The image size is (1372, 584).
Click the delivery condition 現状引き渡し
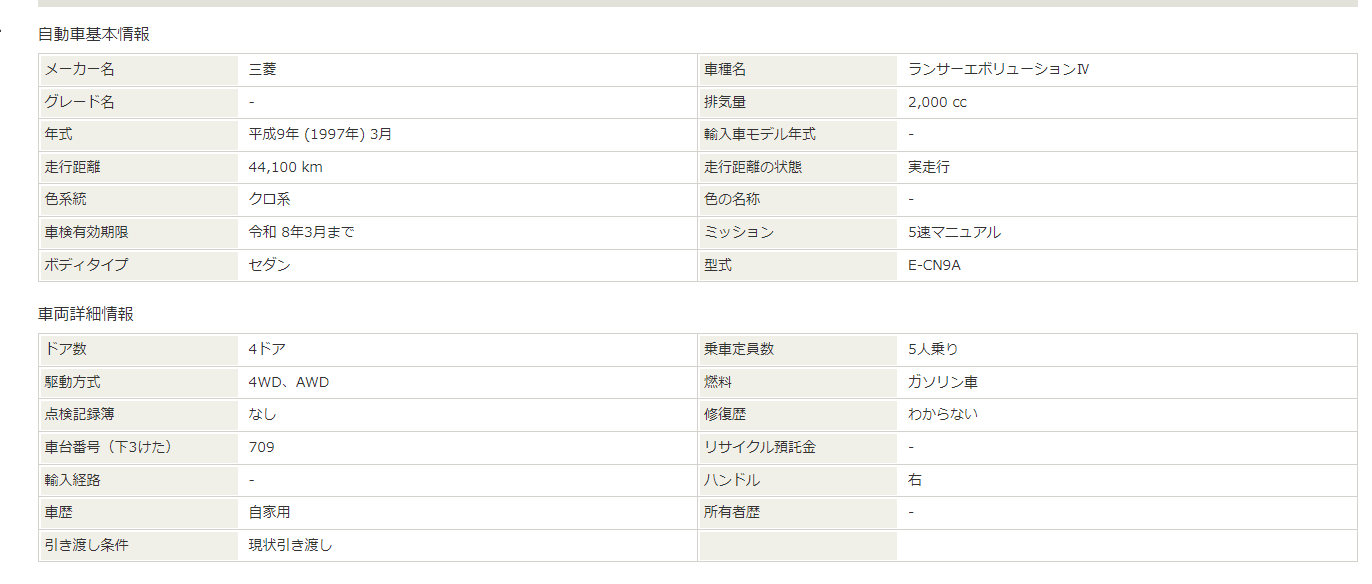coord(291,545)
